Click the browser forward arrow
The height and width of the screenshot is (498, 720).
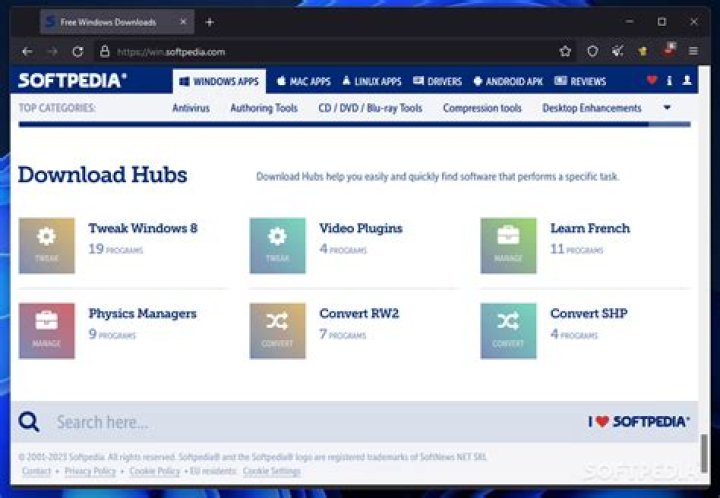(x=53, y=51)
